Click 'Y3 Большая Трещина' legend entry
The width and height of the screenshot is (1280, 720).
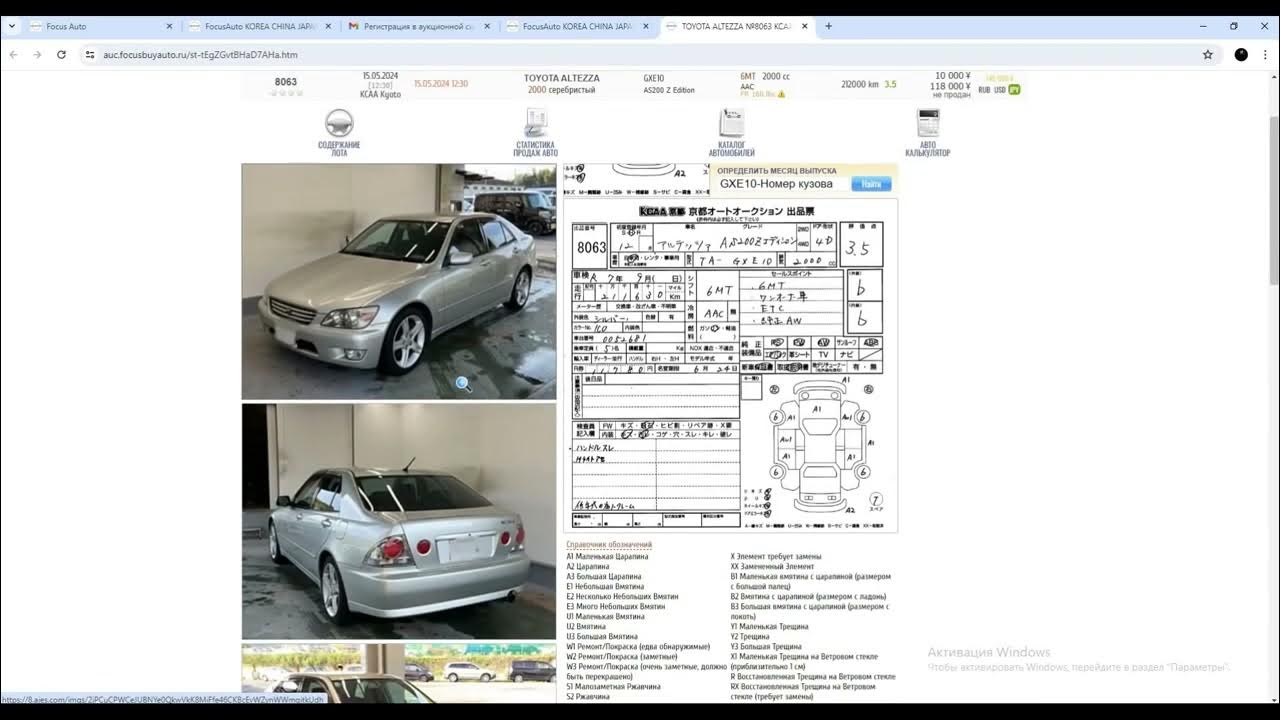pyautogui.click(x=766, y=646)
